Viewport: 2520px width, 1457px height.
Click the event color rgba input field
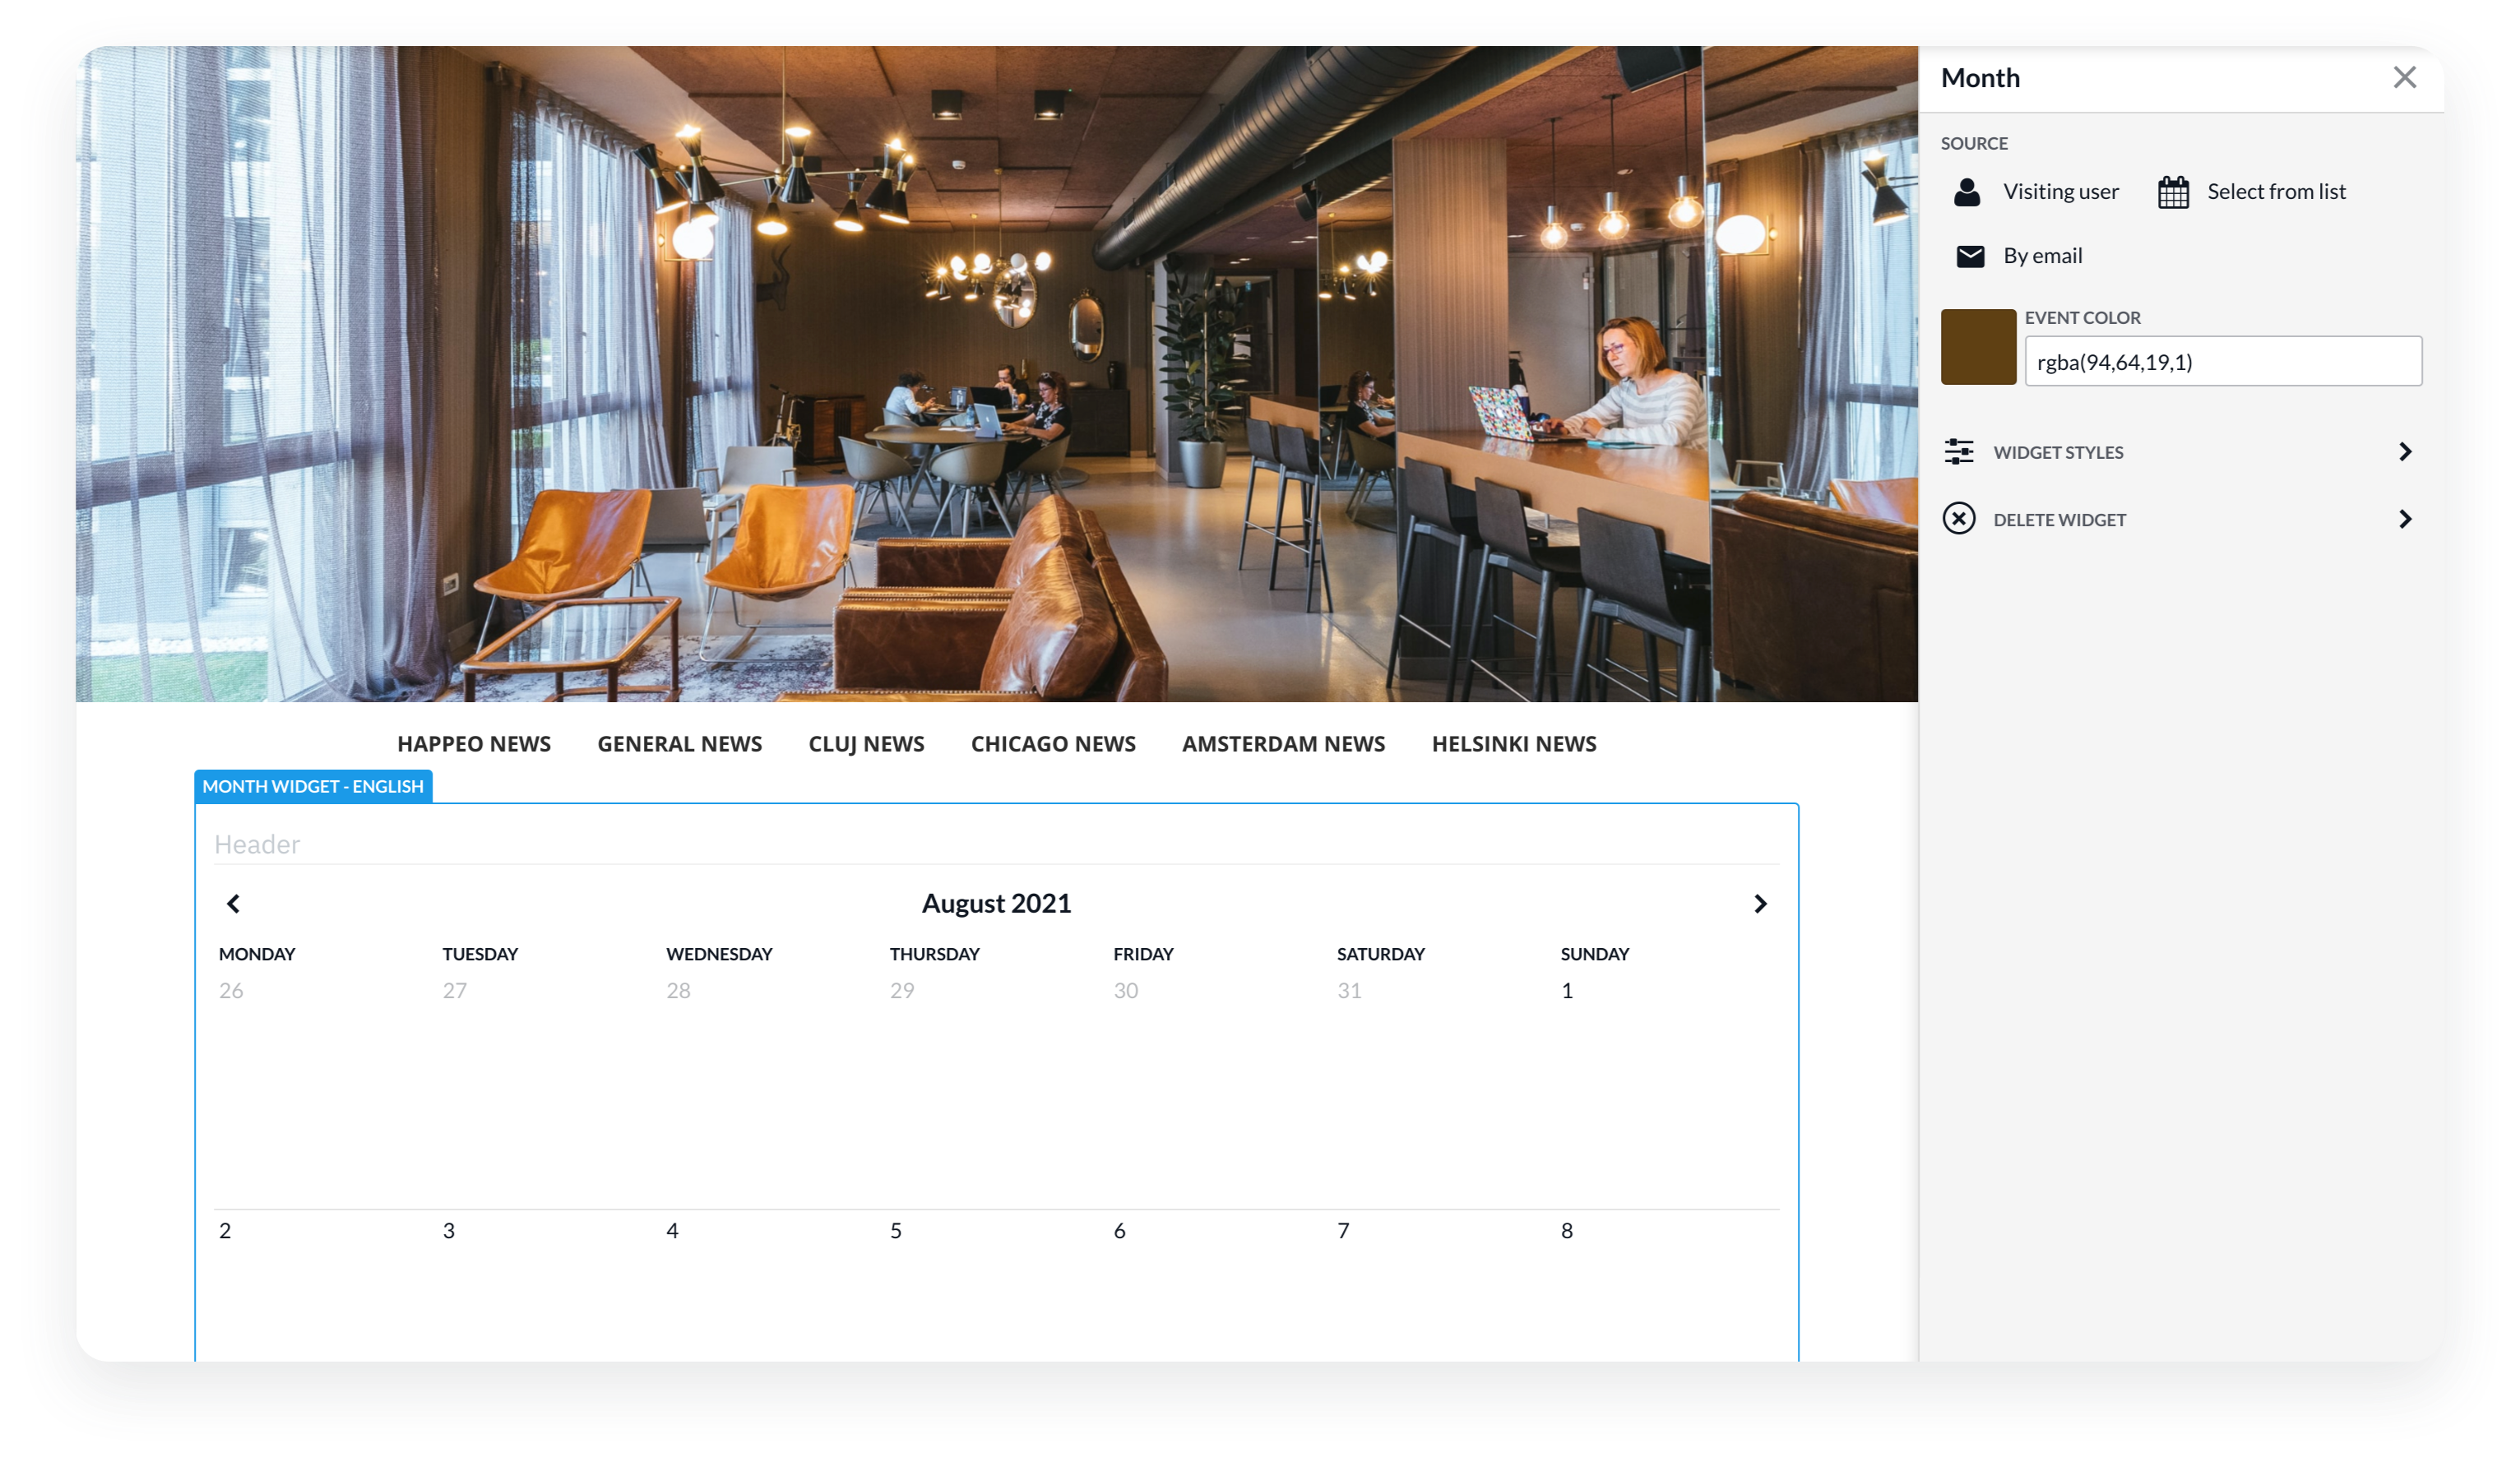(2222, 362)
